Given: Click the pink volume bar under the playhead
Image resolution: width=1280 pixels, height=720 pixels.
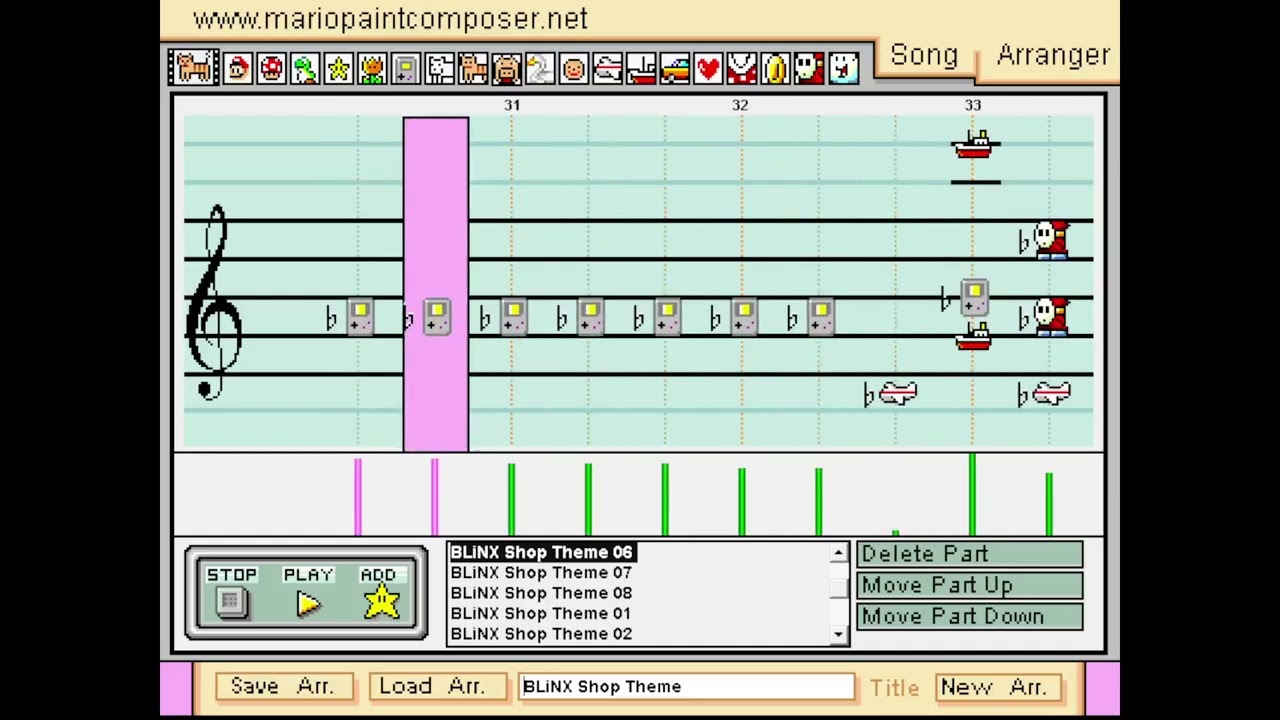Looking at the screenshot, I should 435,497.
